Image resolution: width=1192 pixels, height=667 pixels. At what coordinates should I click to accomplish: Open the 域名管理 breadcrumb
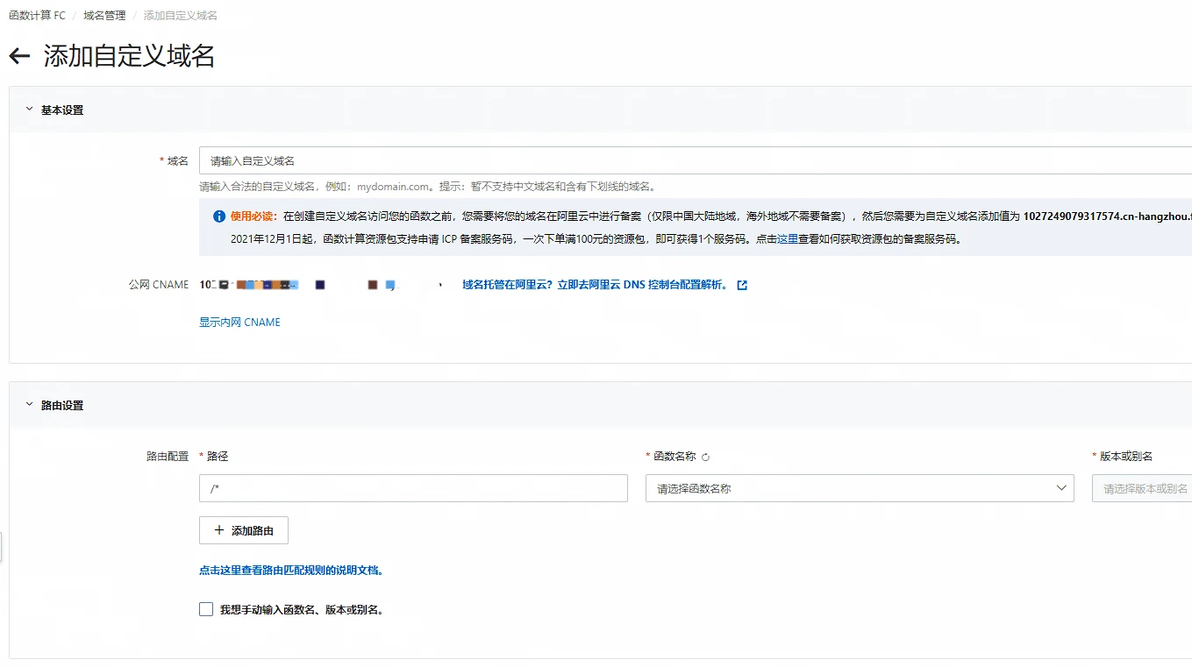104,15
